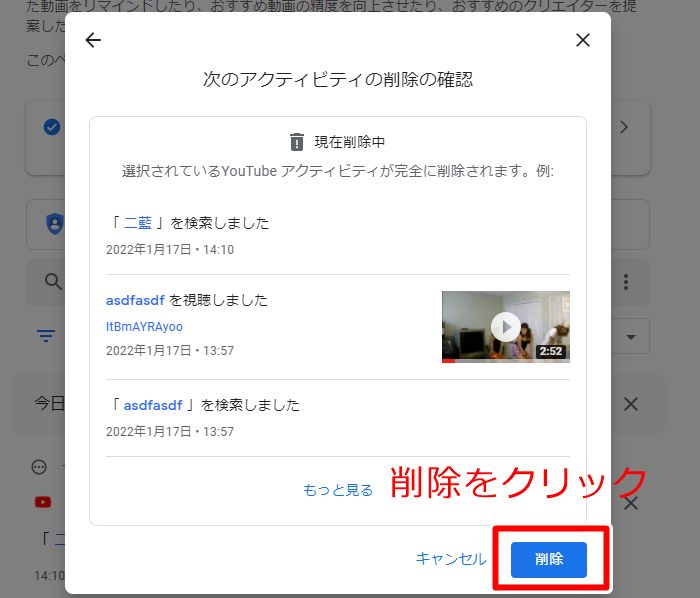
Task: Click the speech-bubble icon in the background list
Action: pos(39,467)
